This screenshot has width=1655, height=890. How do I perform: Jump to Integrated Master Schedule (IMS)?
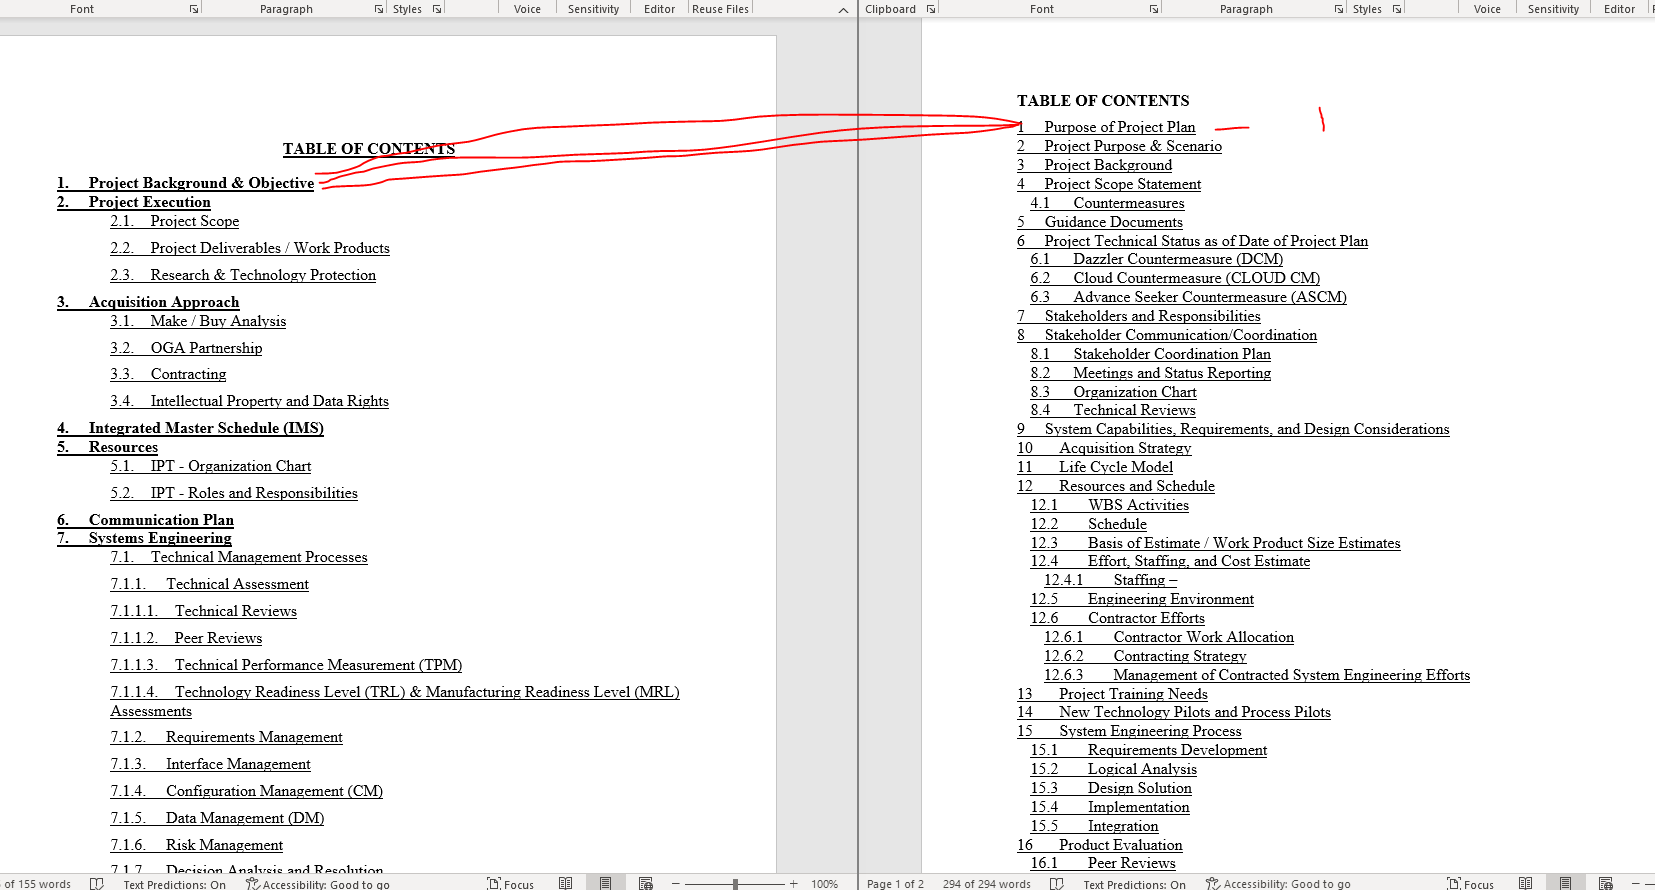[x=190, y=428]
